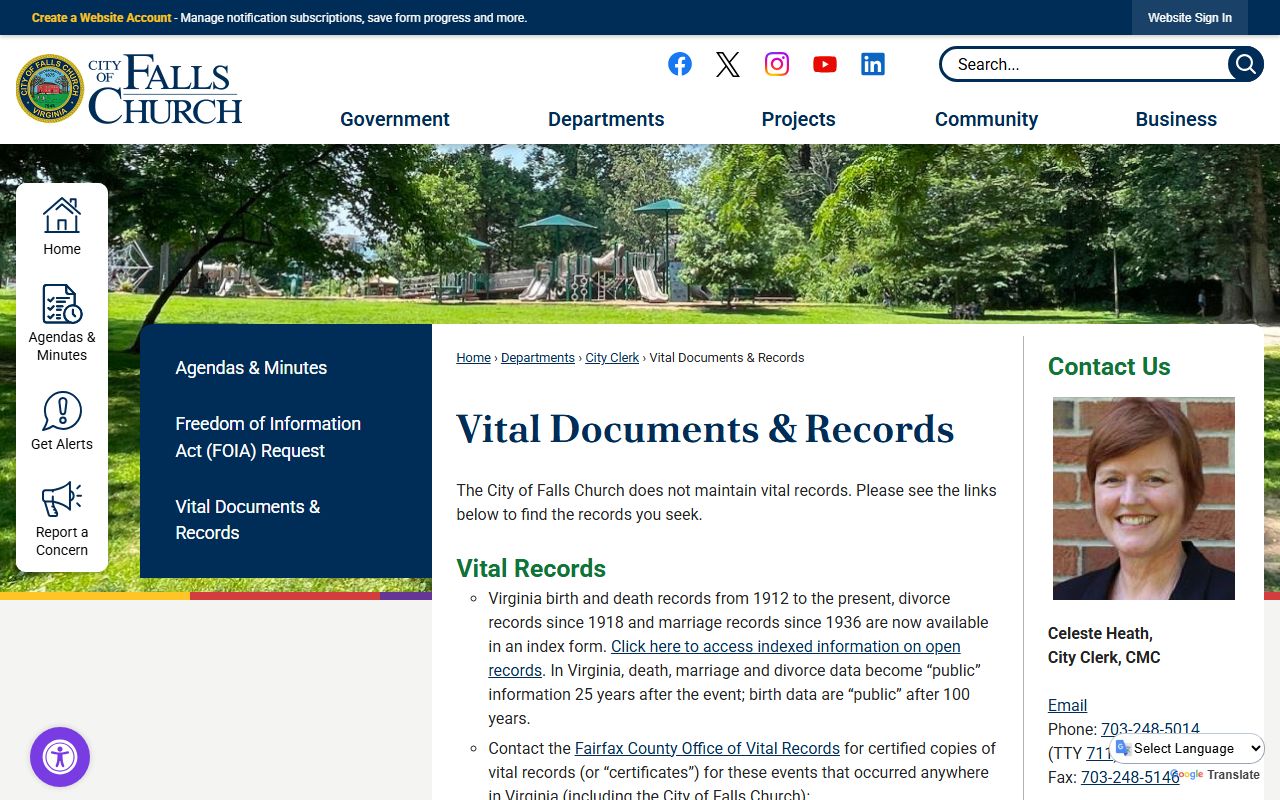Click fax number 703-248-5146

pos(1130,777)
